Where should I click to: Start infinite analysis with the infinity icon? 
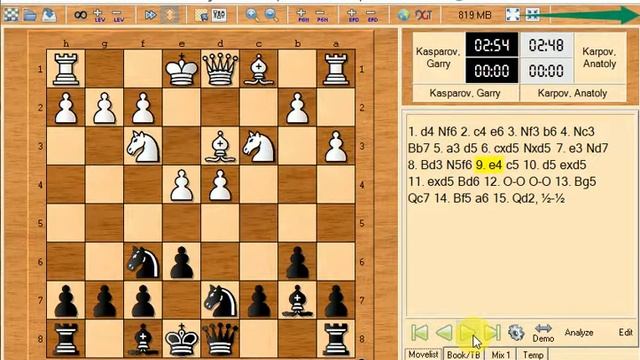pyautogui.click(x=80, y=16)
